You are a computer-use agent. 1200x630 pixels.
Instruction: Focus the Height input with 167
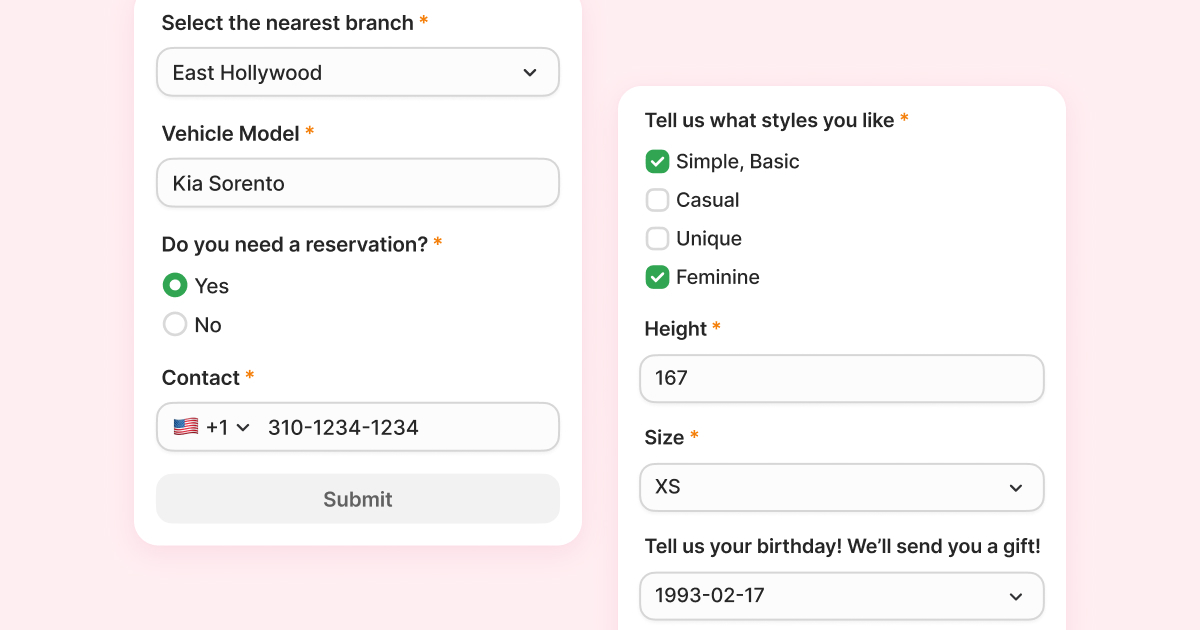[841, 379]
